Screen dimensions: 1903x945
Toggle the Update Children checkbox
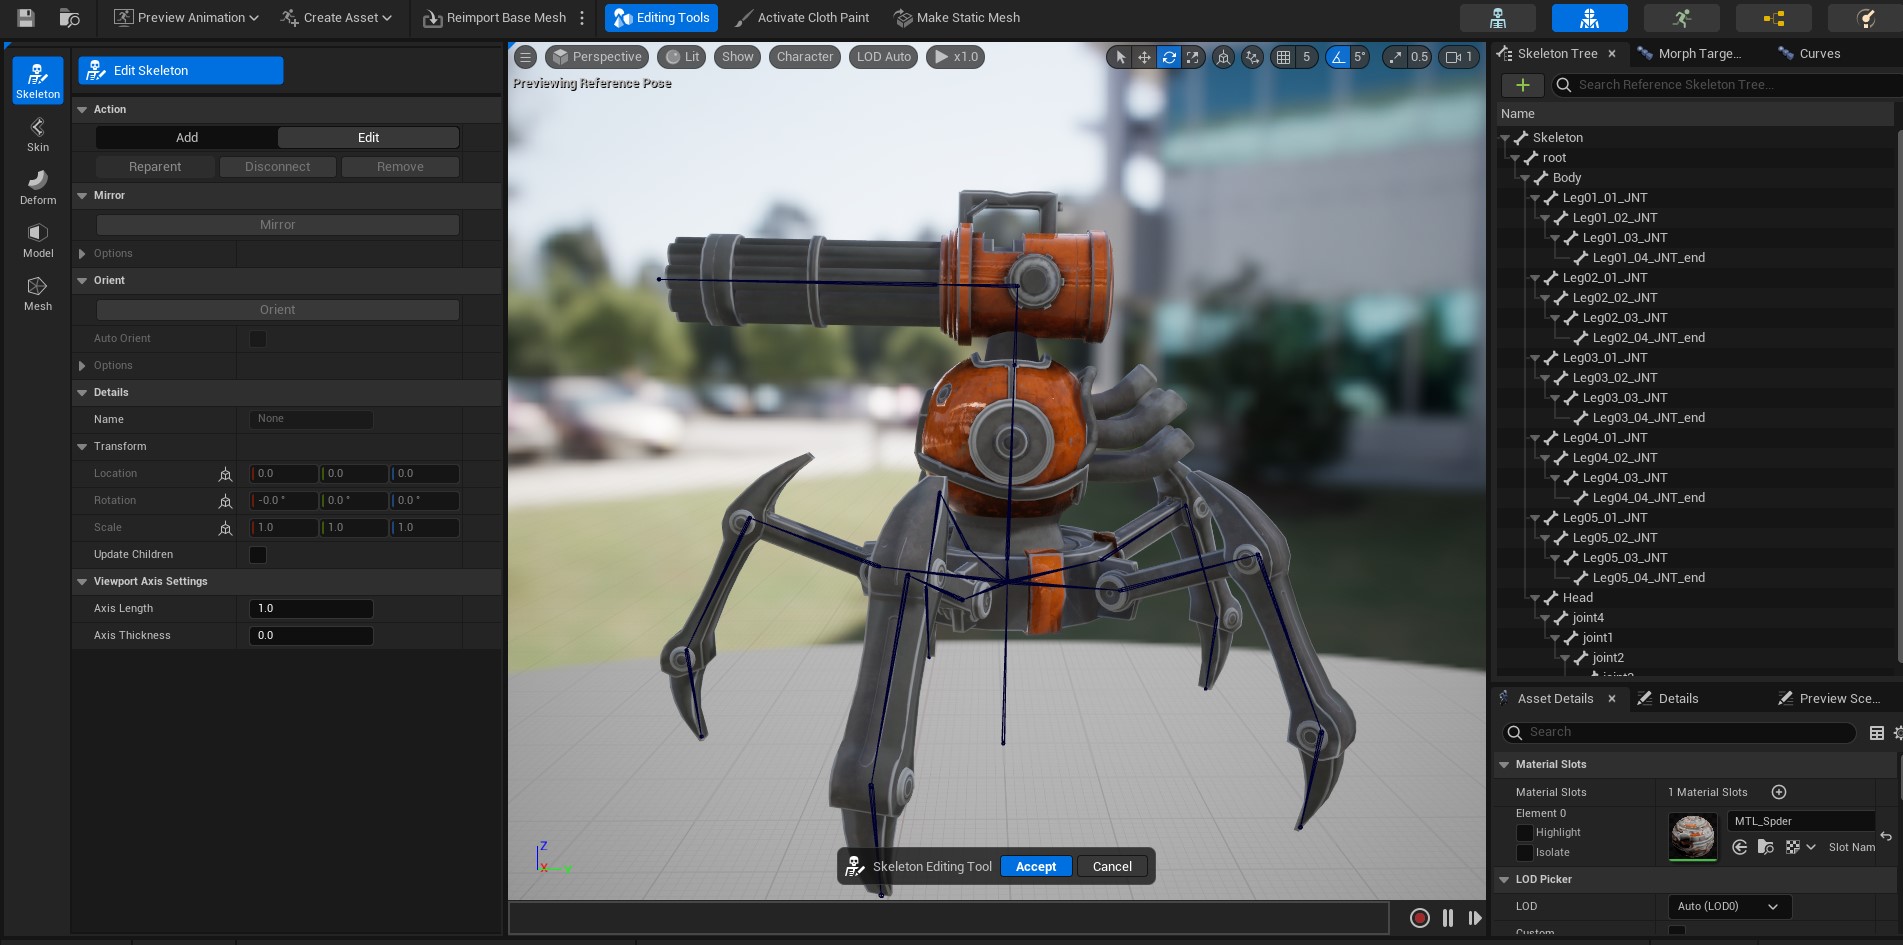coord(258,555)
